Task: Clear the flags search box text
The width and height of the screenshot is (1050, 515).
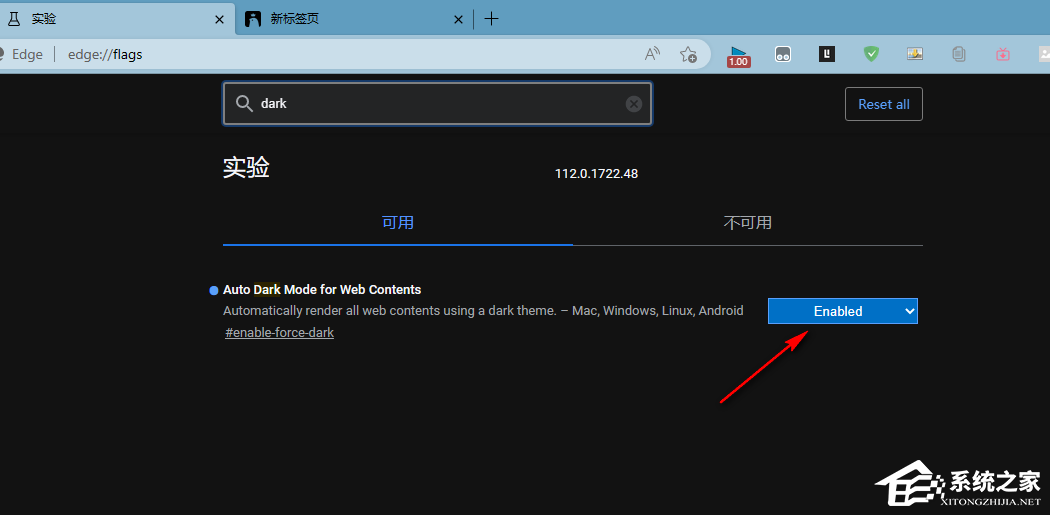Action: coord(633,104)
